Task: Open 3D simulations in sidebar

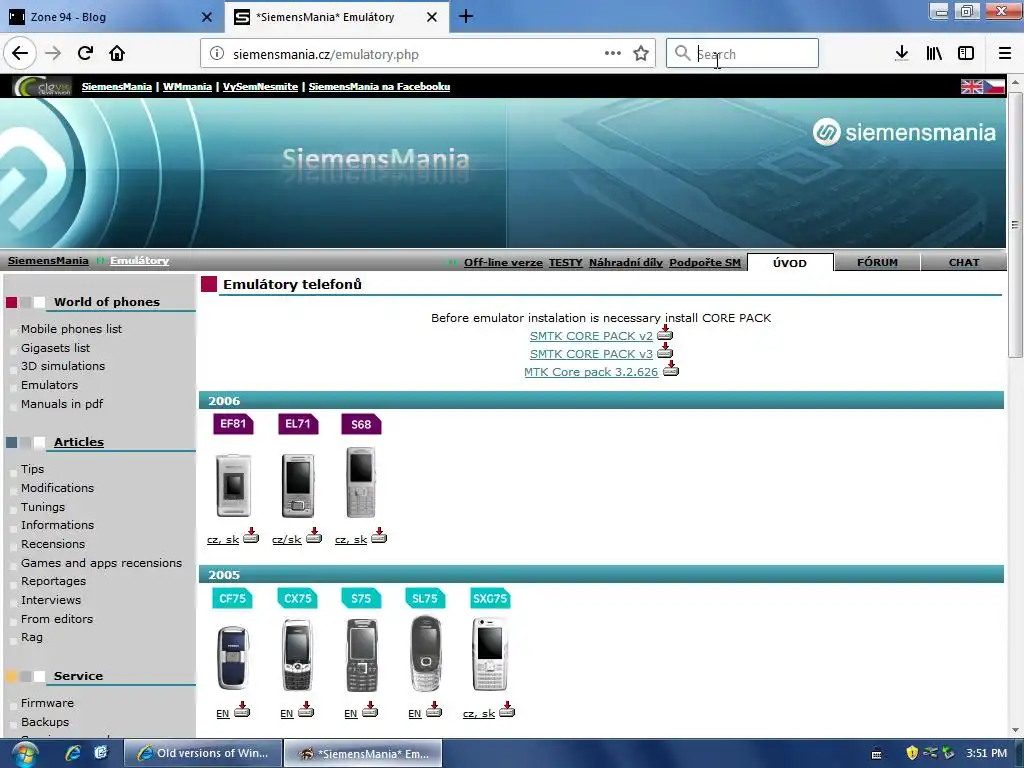Action: click(x=63, y=366)
